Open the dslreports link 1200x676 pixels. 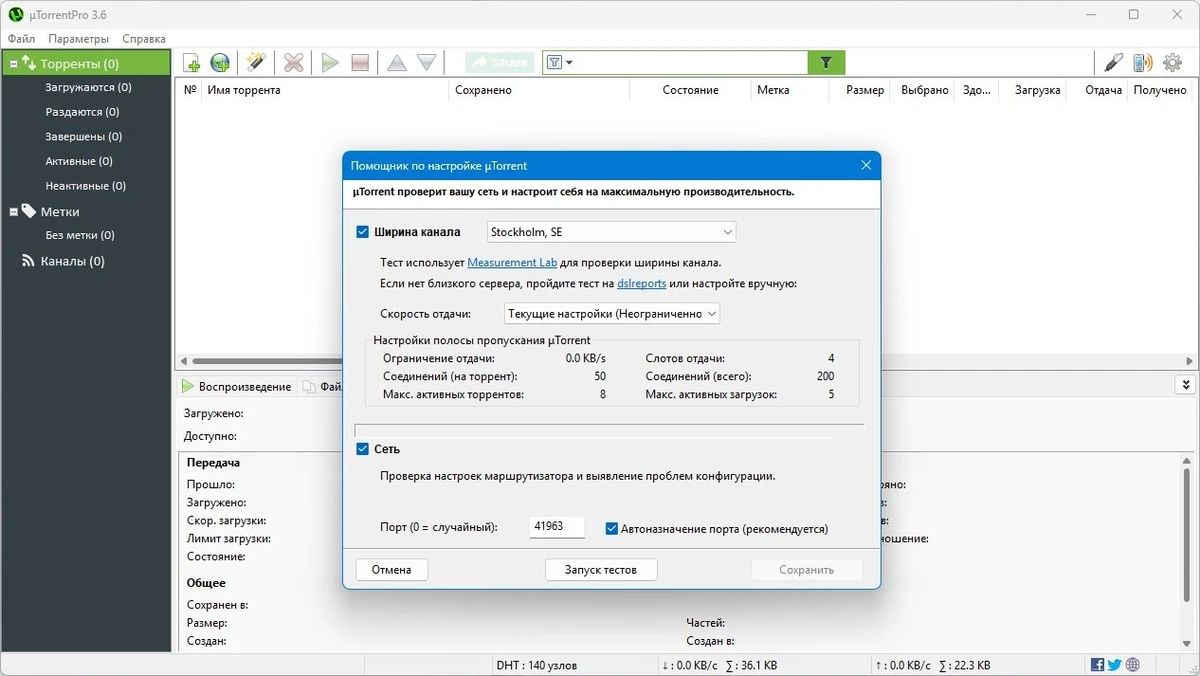click(x=641, y=284)
